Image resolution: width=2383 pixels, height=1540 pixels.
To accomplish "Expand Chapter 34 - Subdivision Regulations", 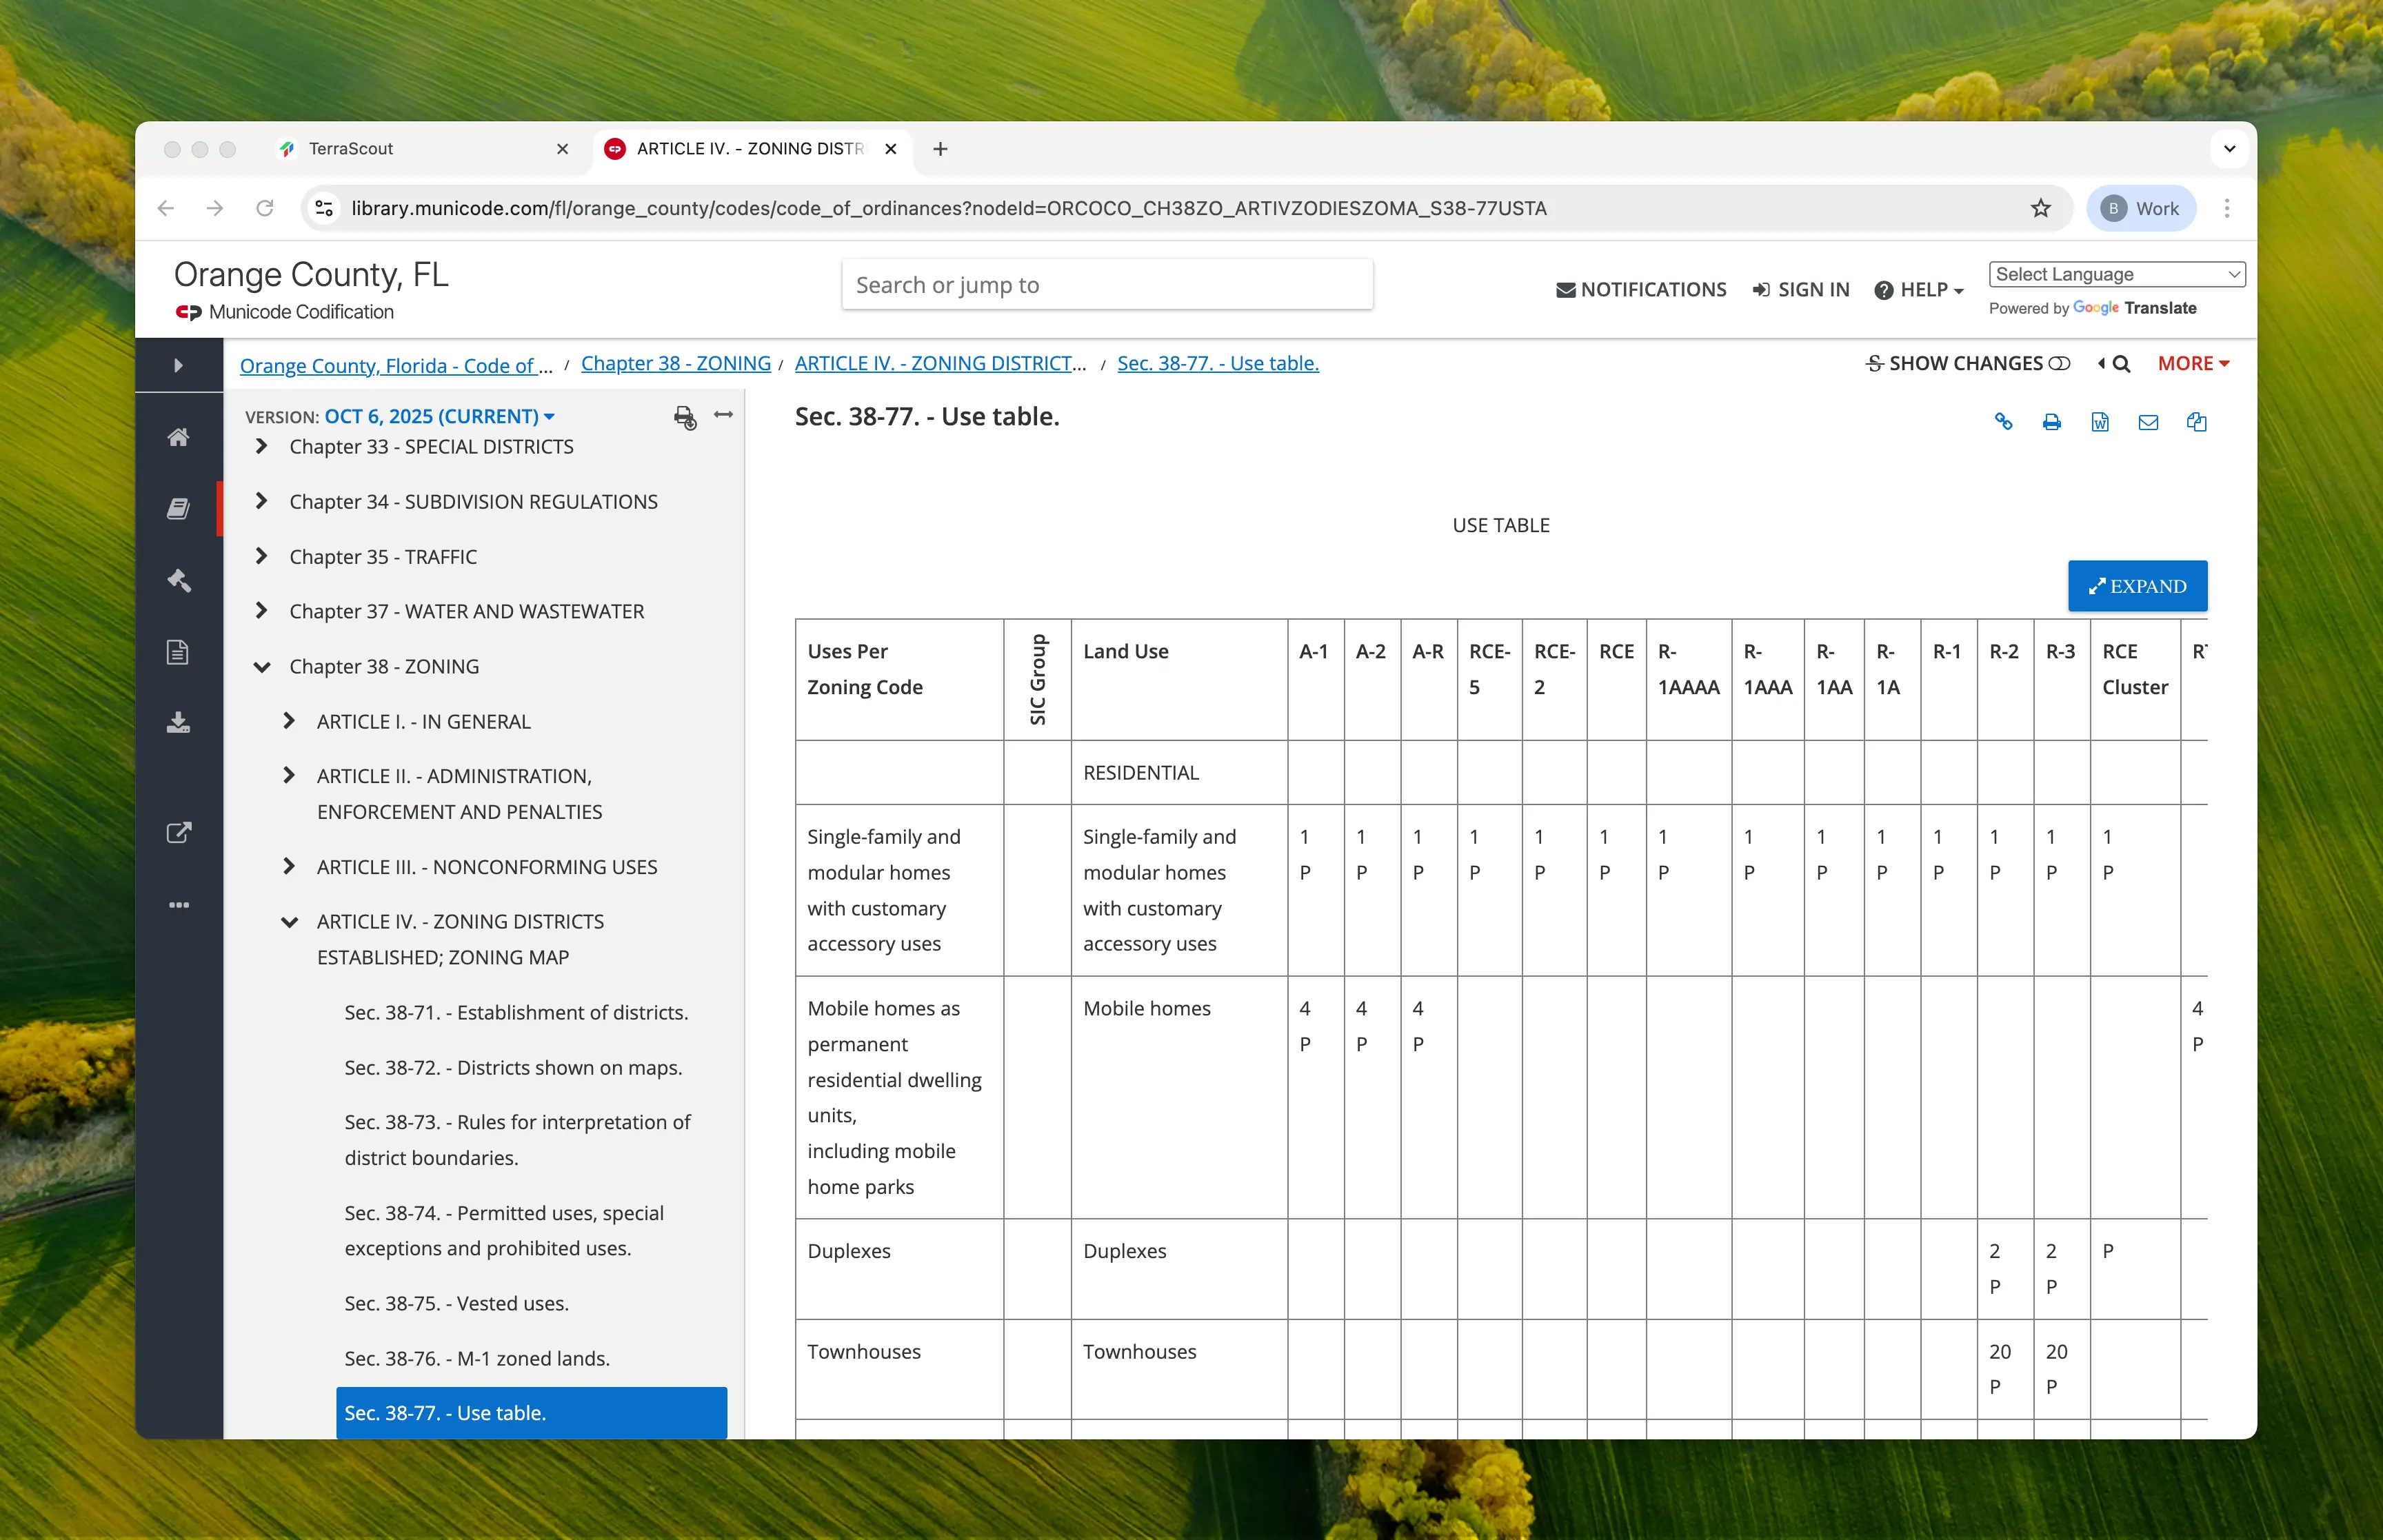I will point(261,501).
